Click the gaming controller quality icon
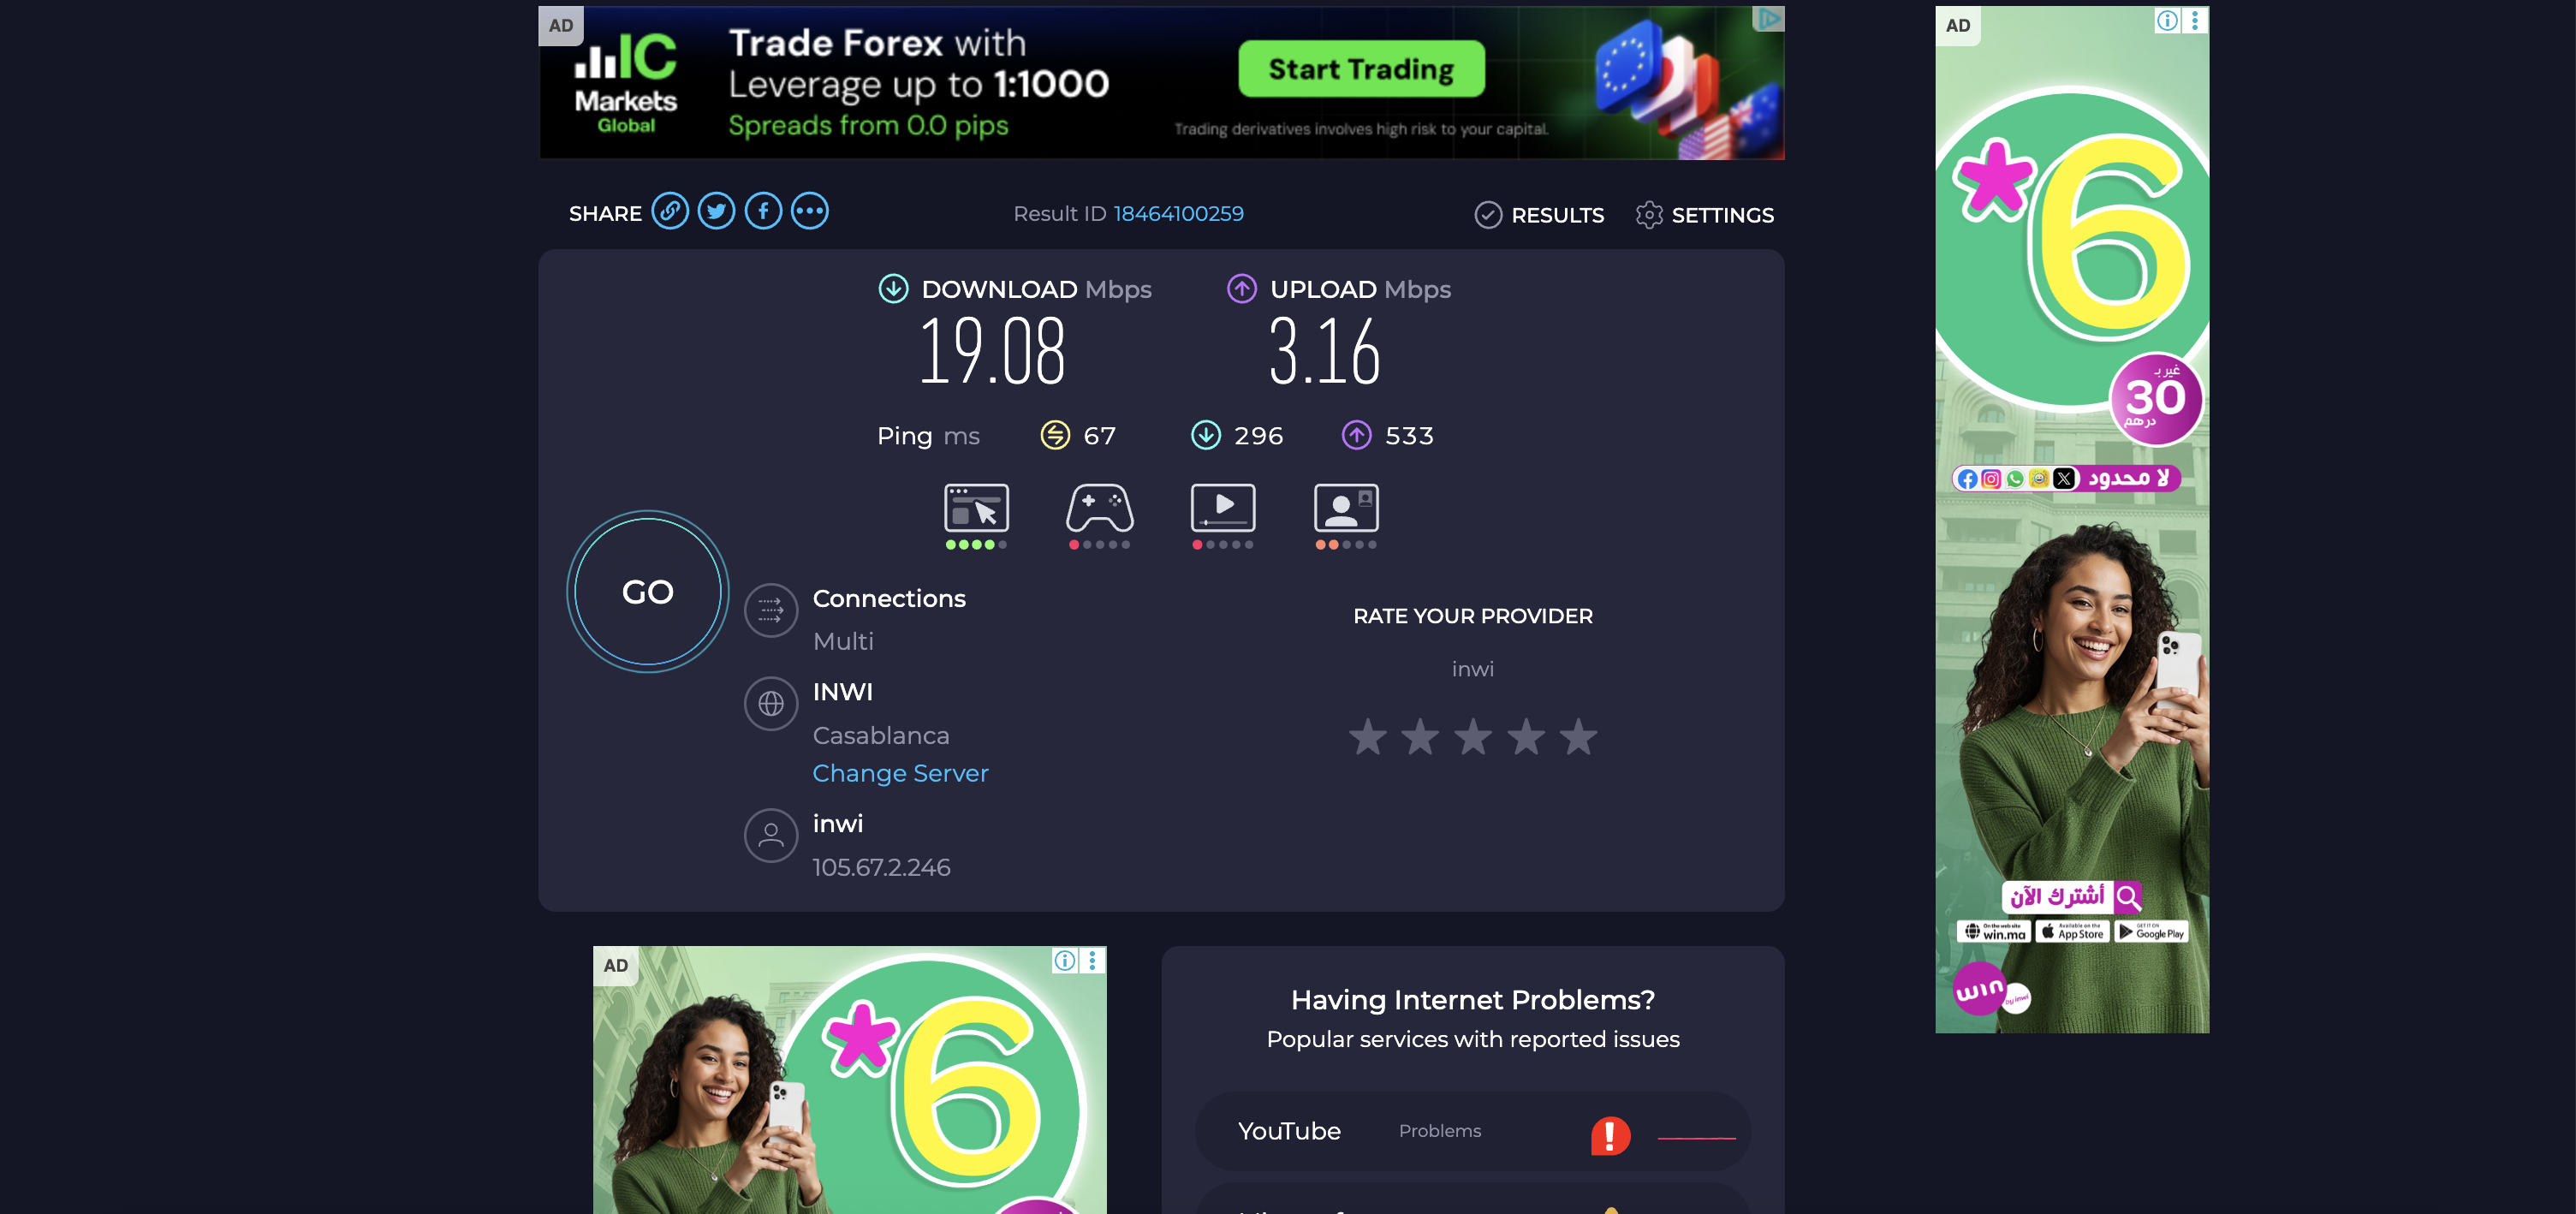 point(1099,508)
